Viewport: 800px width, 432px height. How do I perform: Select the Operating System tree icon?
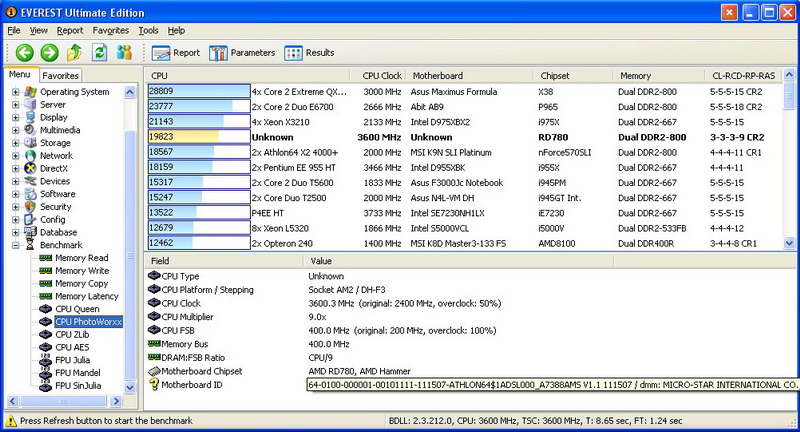click(30, 92)
